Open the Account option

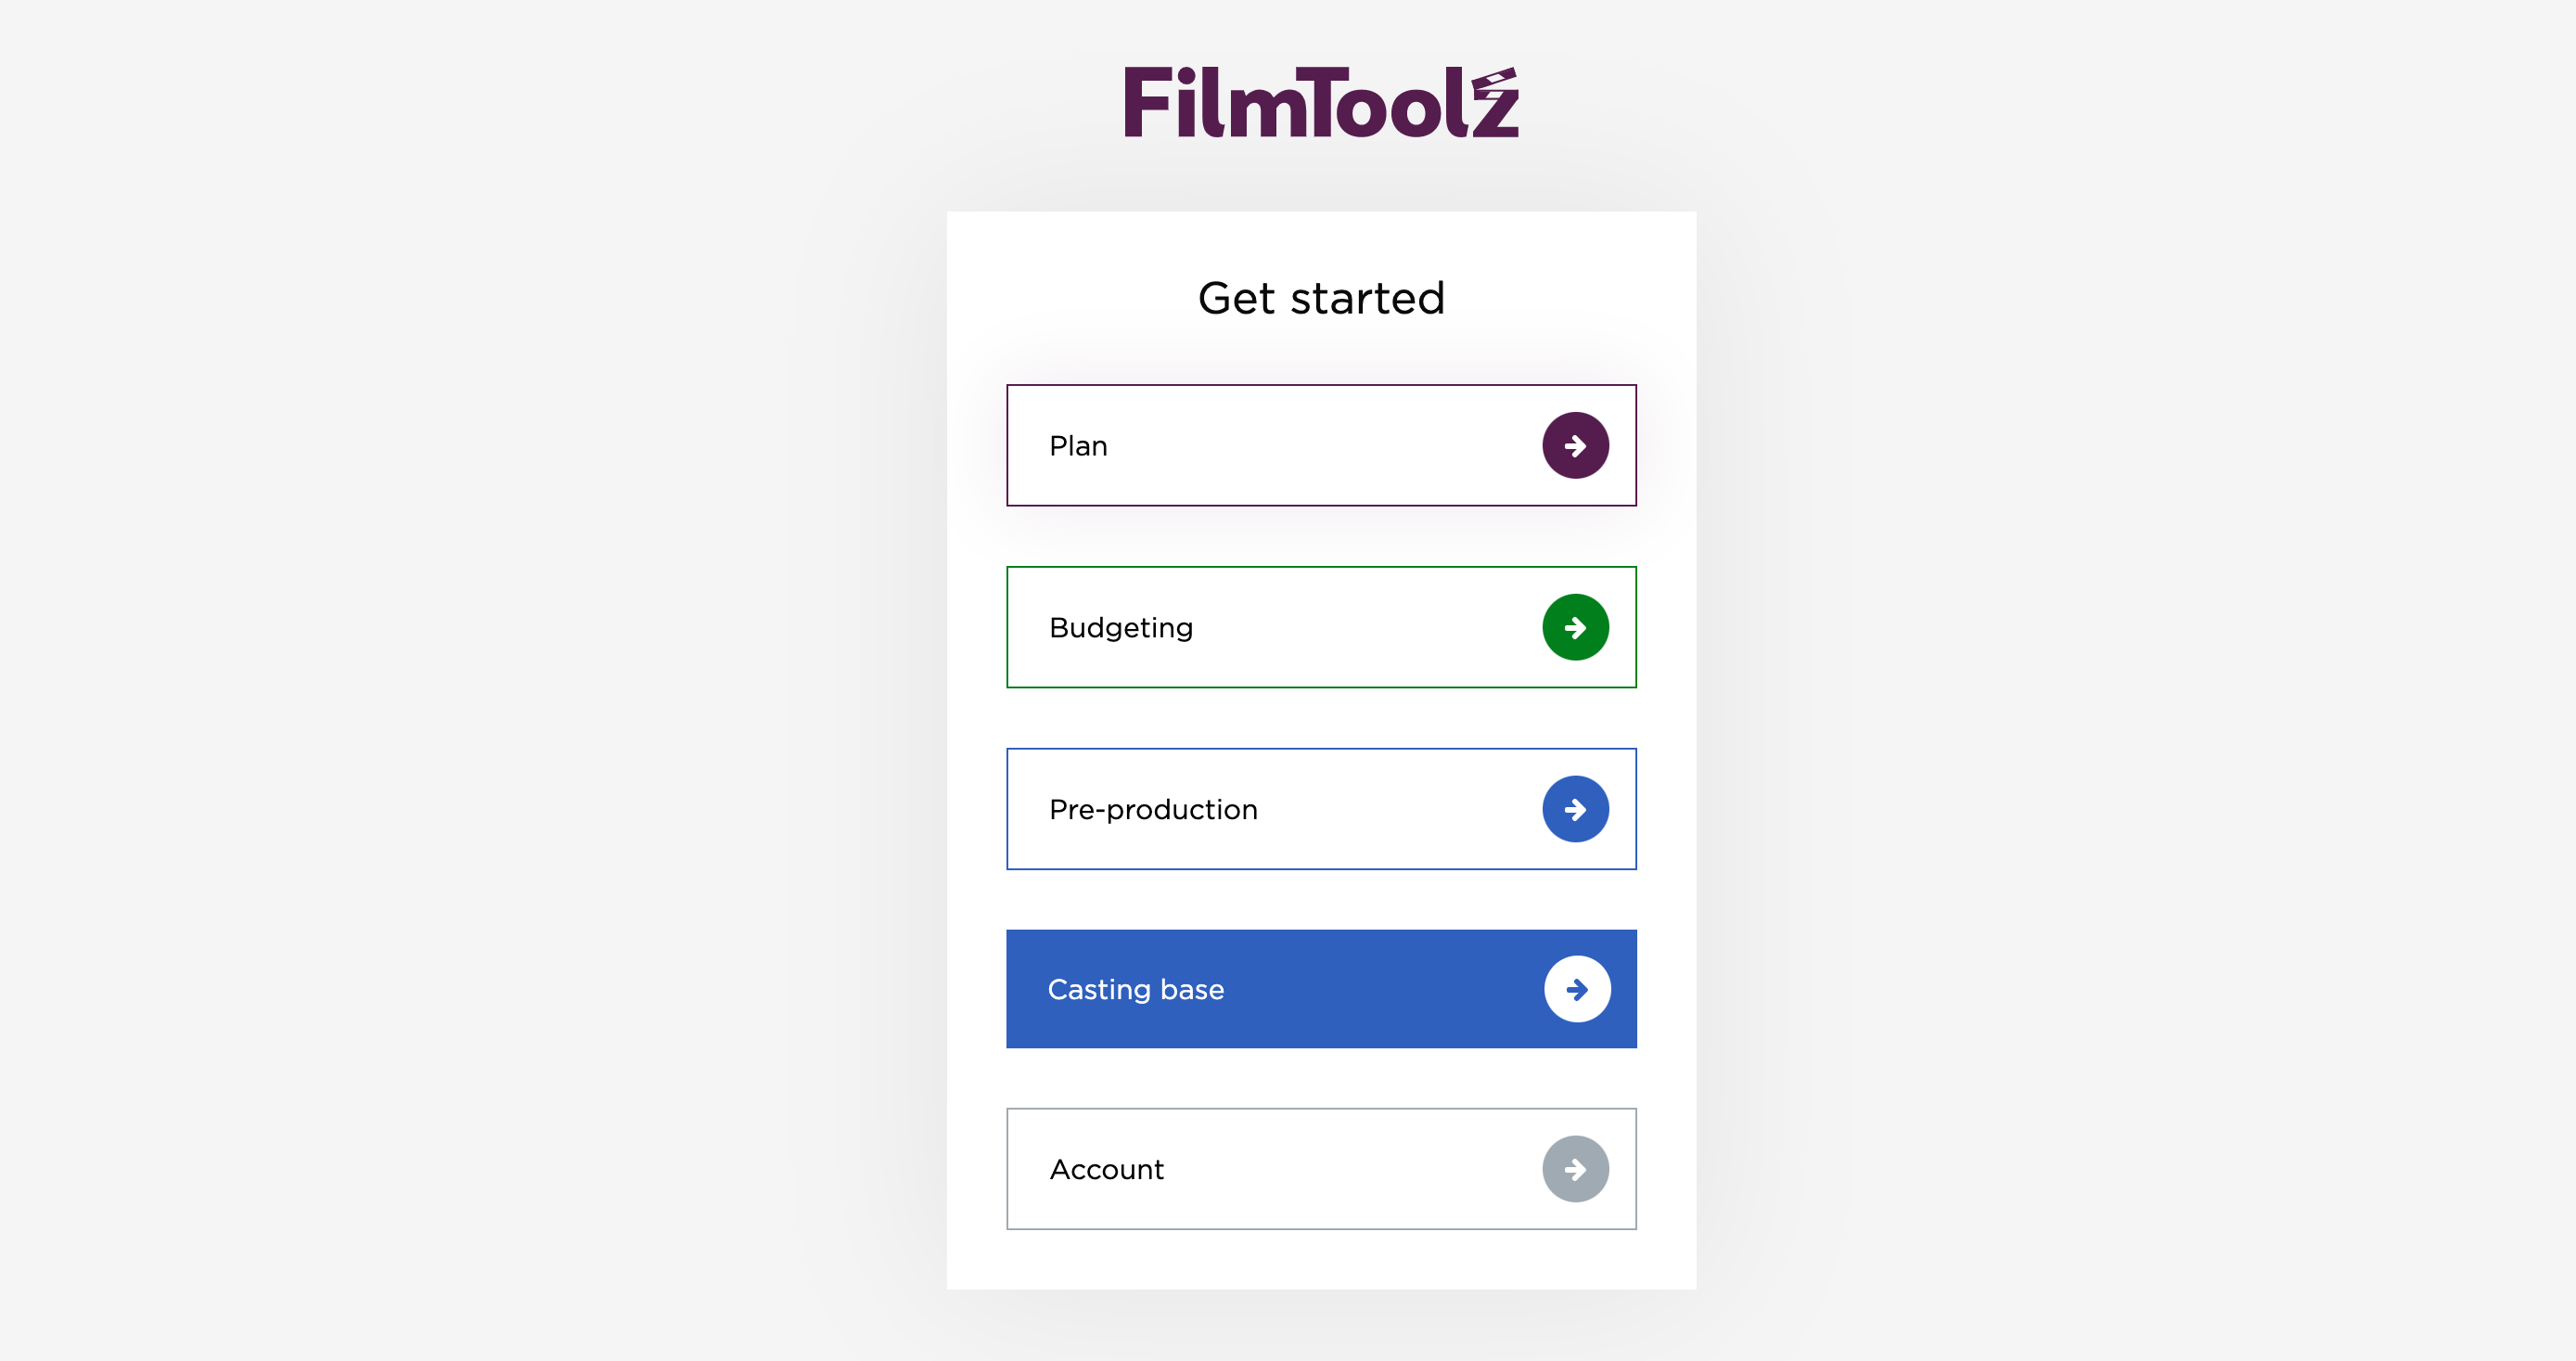(x=1321, y=1169)
